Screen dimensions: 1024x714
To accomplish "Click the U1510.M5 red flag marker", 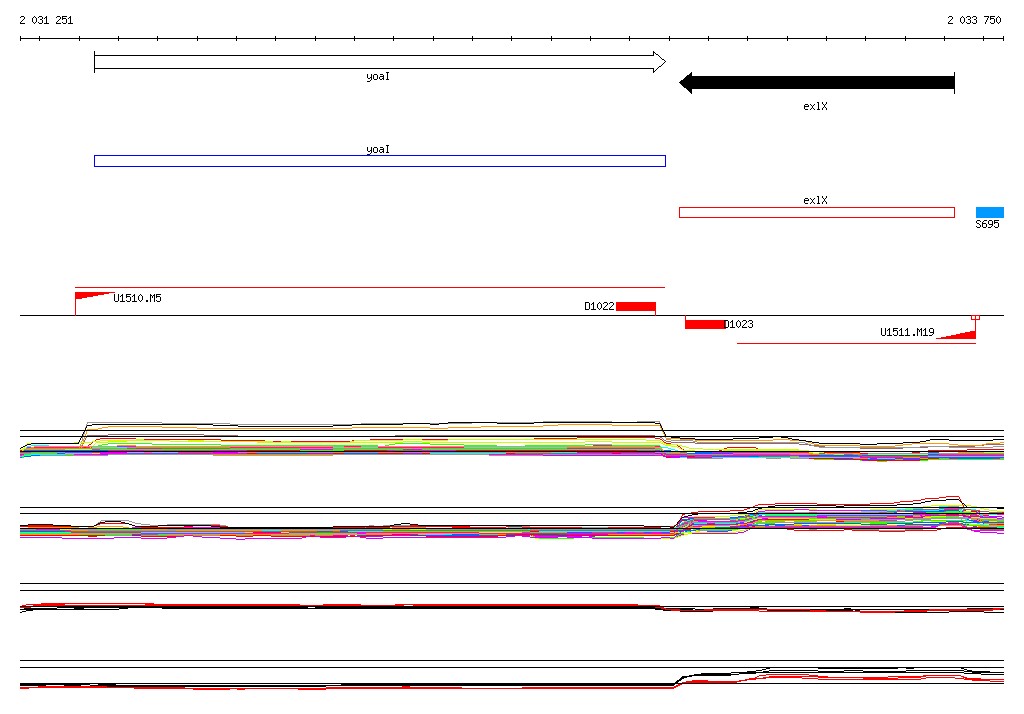I will 93,296.
